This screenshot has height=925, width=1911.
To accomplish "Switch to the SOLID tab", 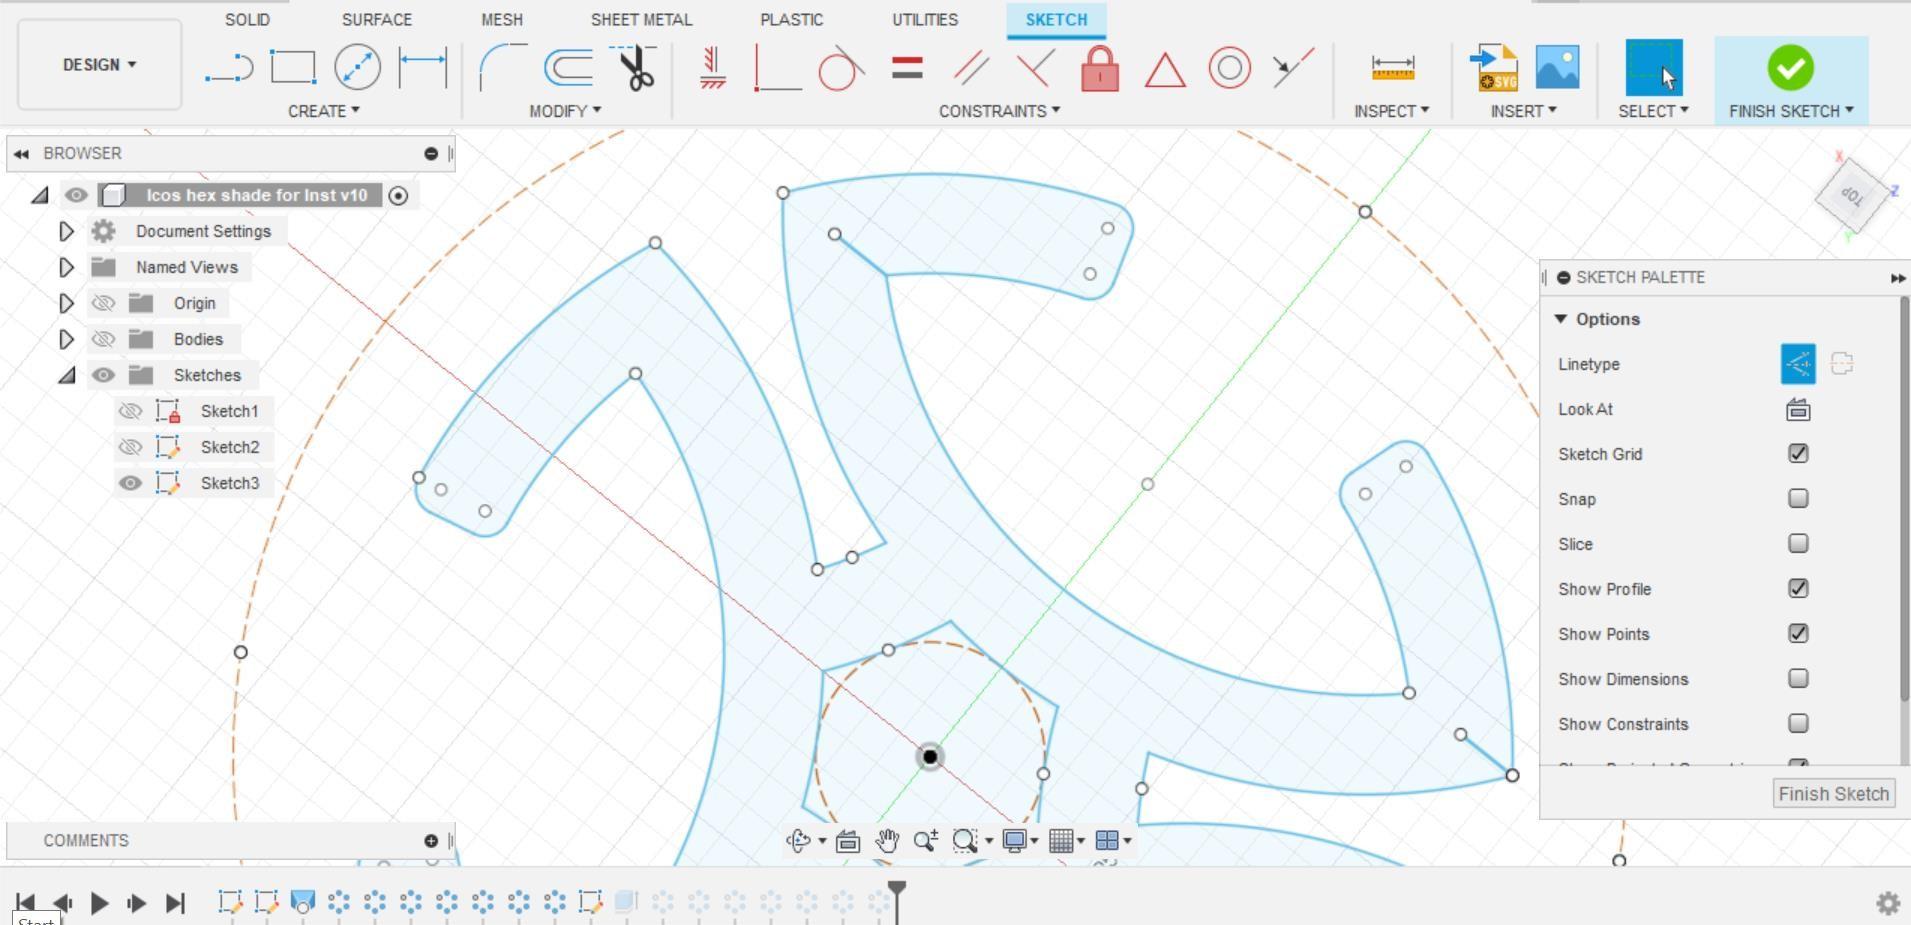I will [247, 20].
